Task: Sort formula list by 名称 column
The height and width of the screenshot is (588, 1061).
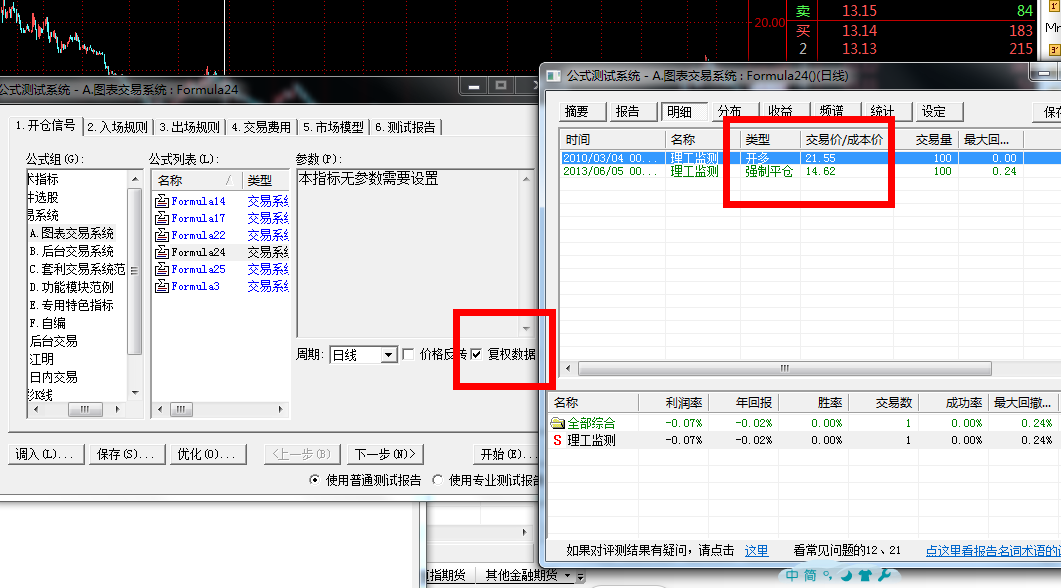Action: [196, 181]
